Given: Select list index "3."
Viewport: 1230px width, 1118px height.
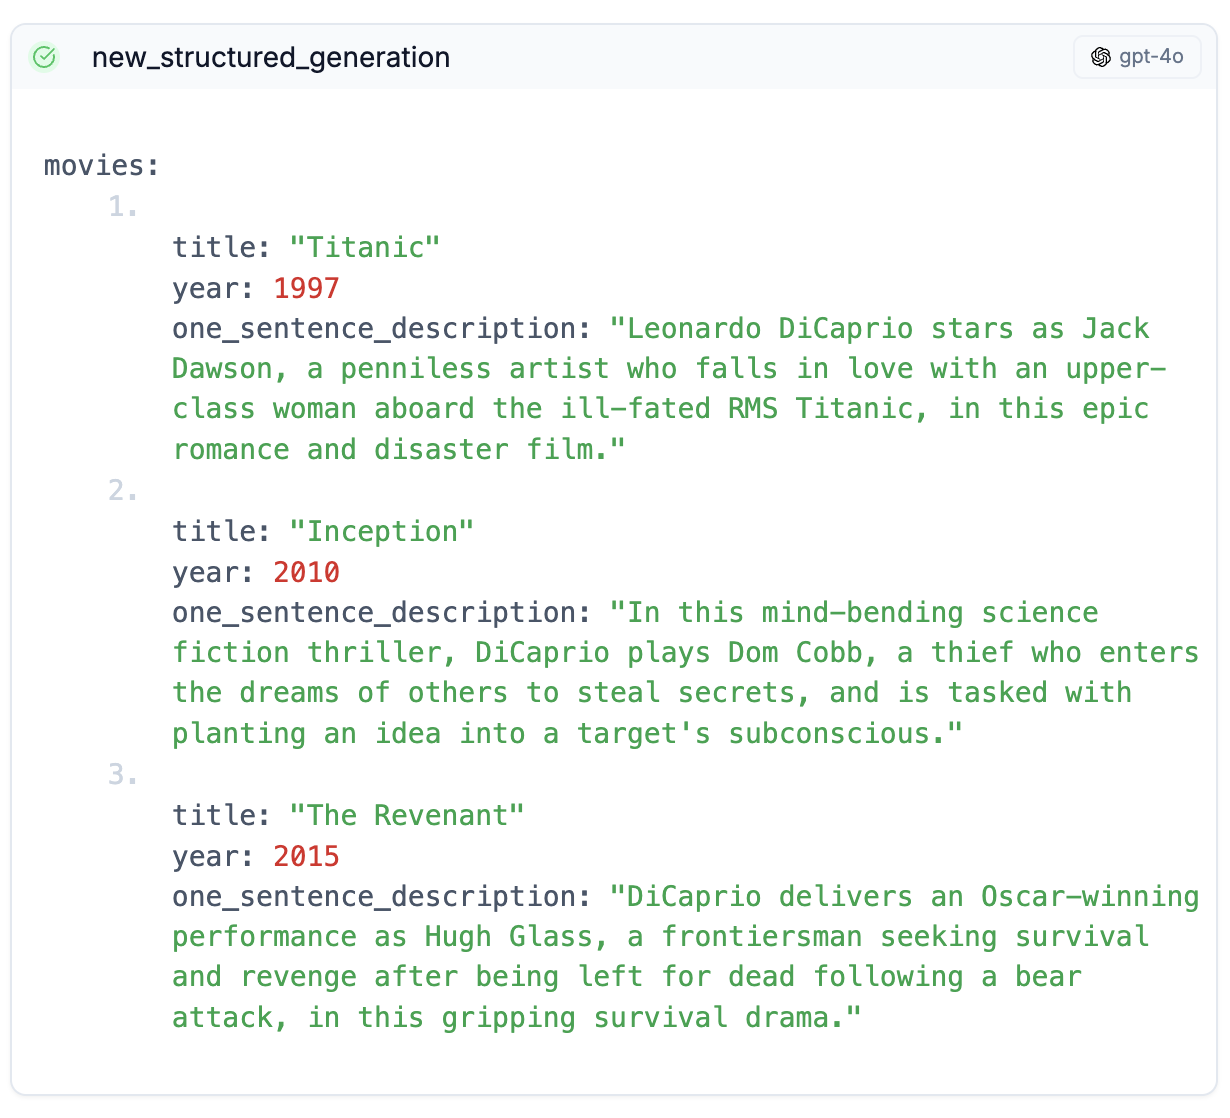Looking at the screenshot, I should (124, 774).
